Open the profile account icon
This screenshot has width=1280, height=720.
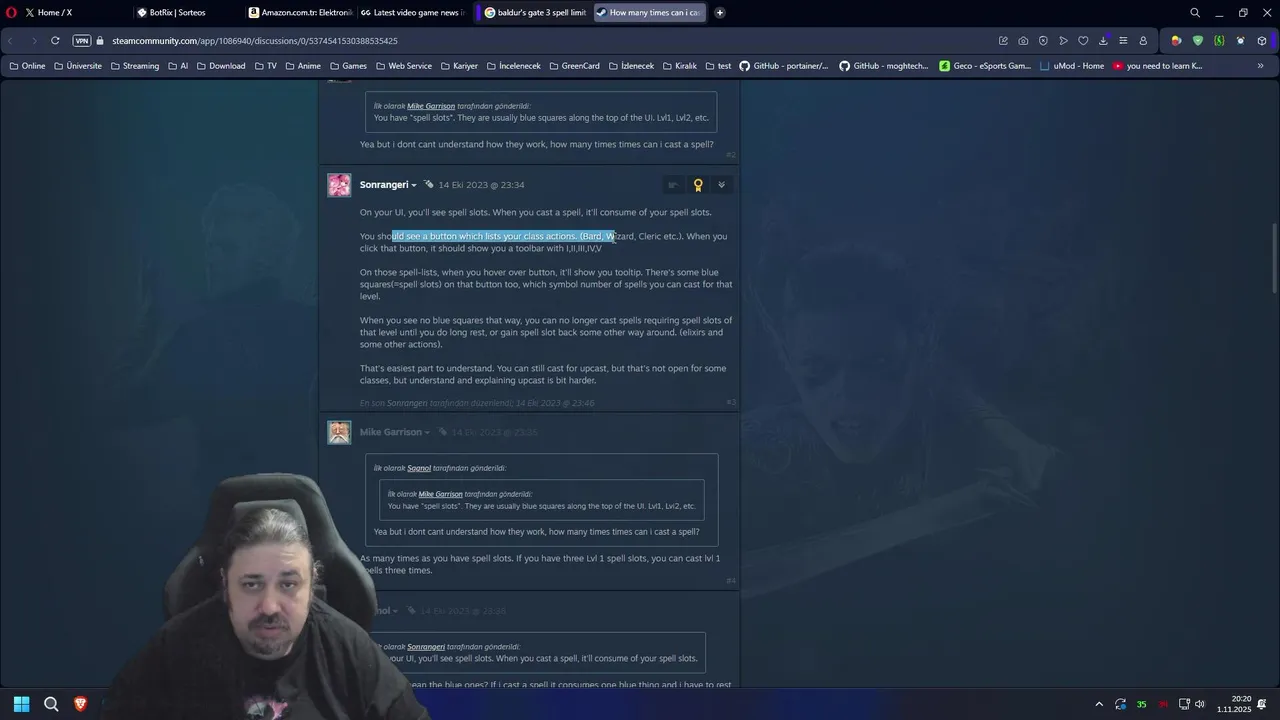point(1143,41)
